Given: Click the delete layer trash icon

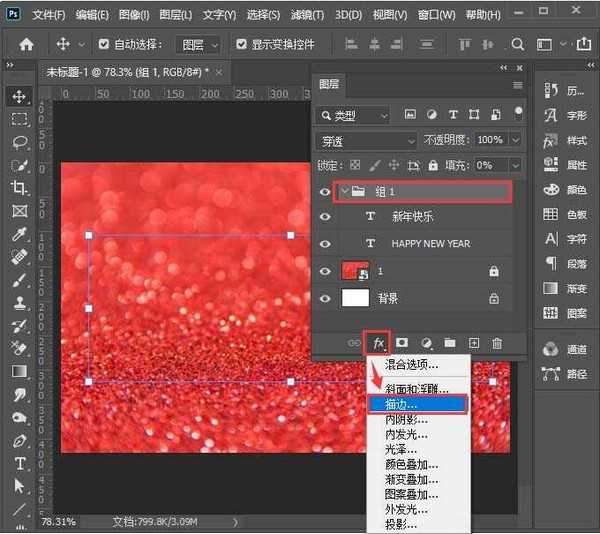Looking at the screenshot, I should 496,343.
